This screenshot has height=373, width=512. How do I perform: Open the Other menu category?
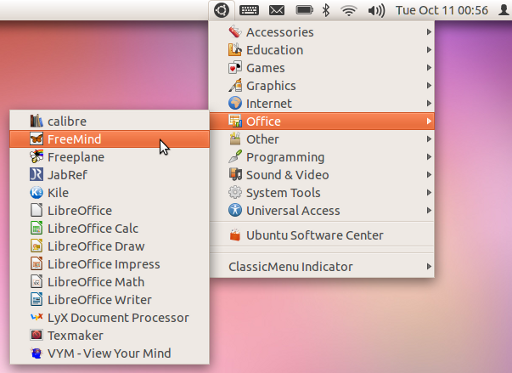coord(322,139)
